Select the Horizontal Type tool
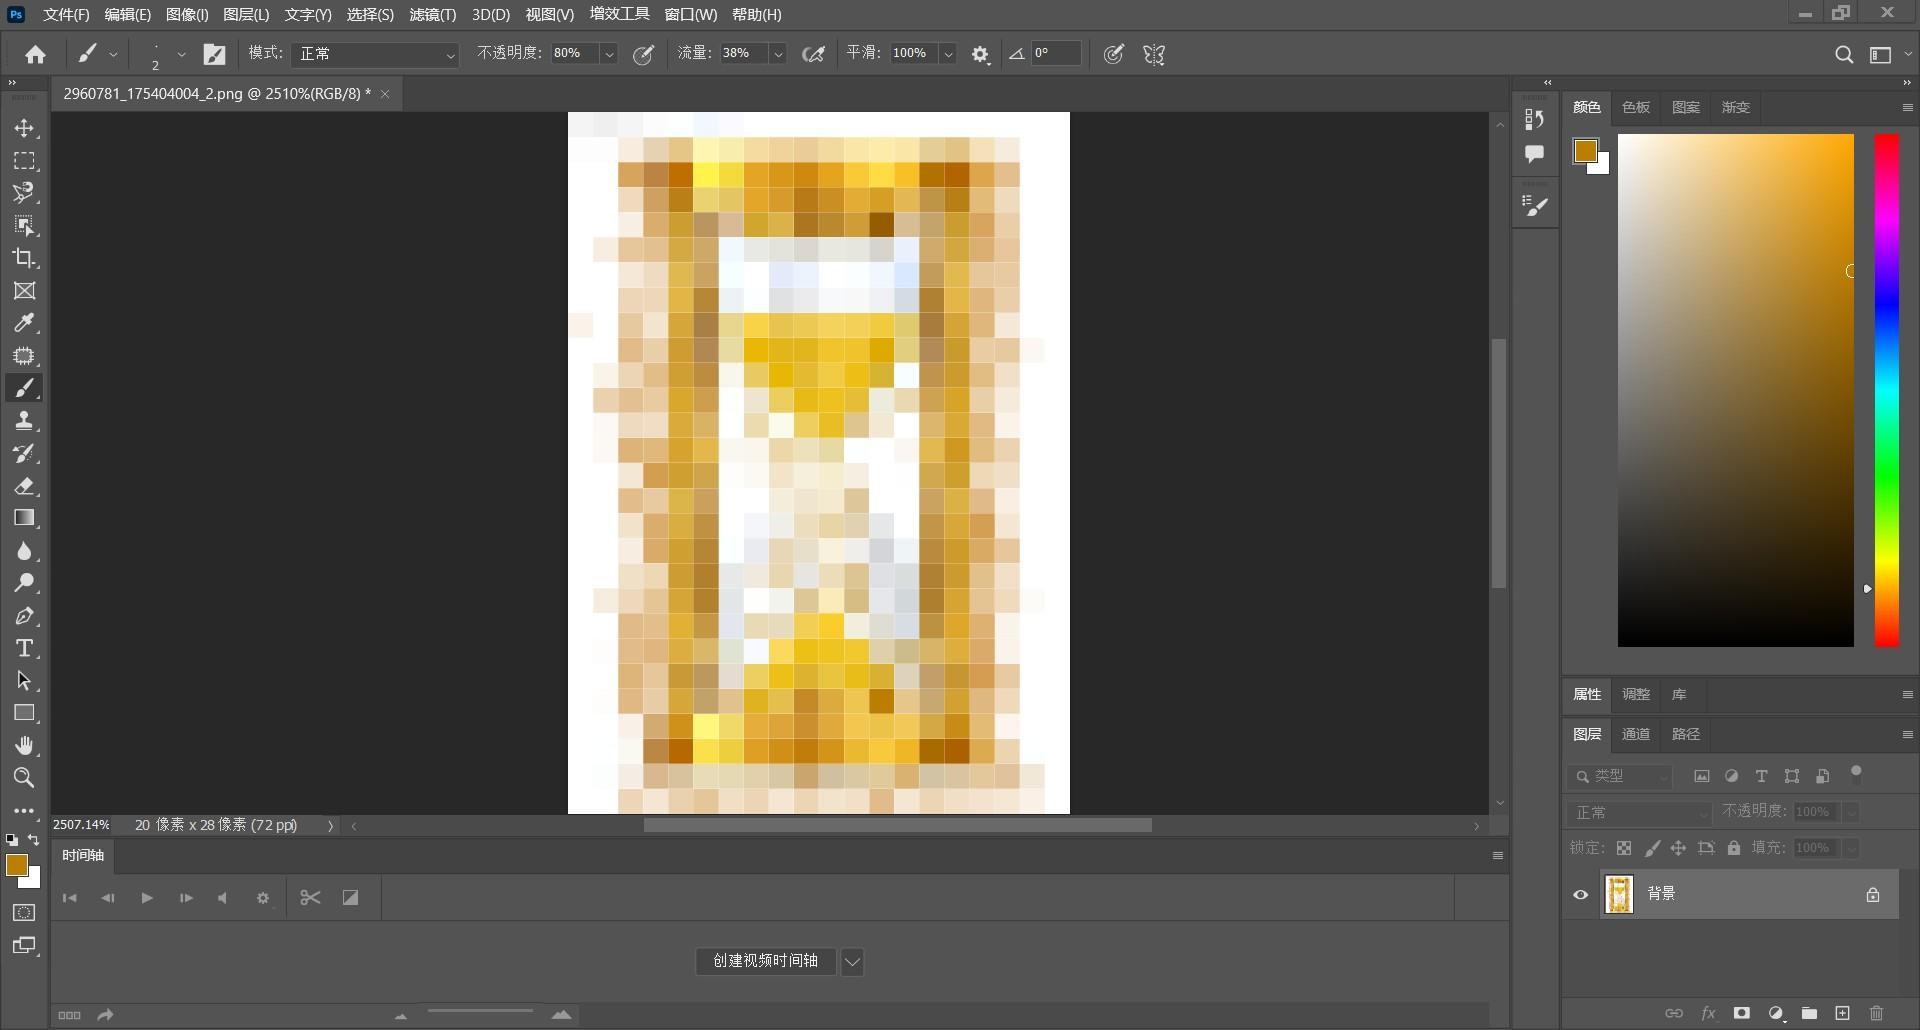This screenshot has width=1920, height=1030. point(25,648)
